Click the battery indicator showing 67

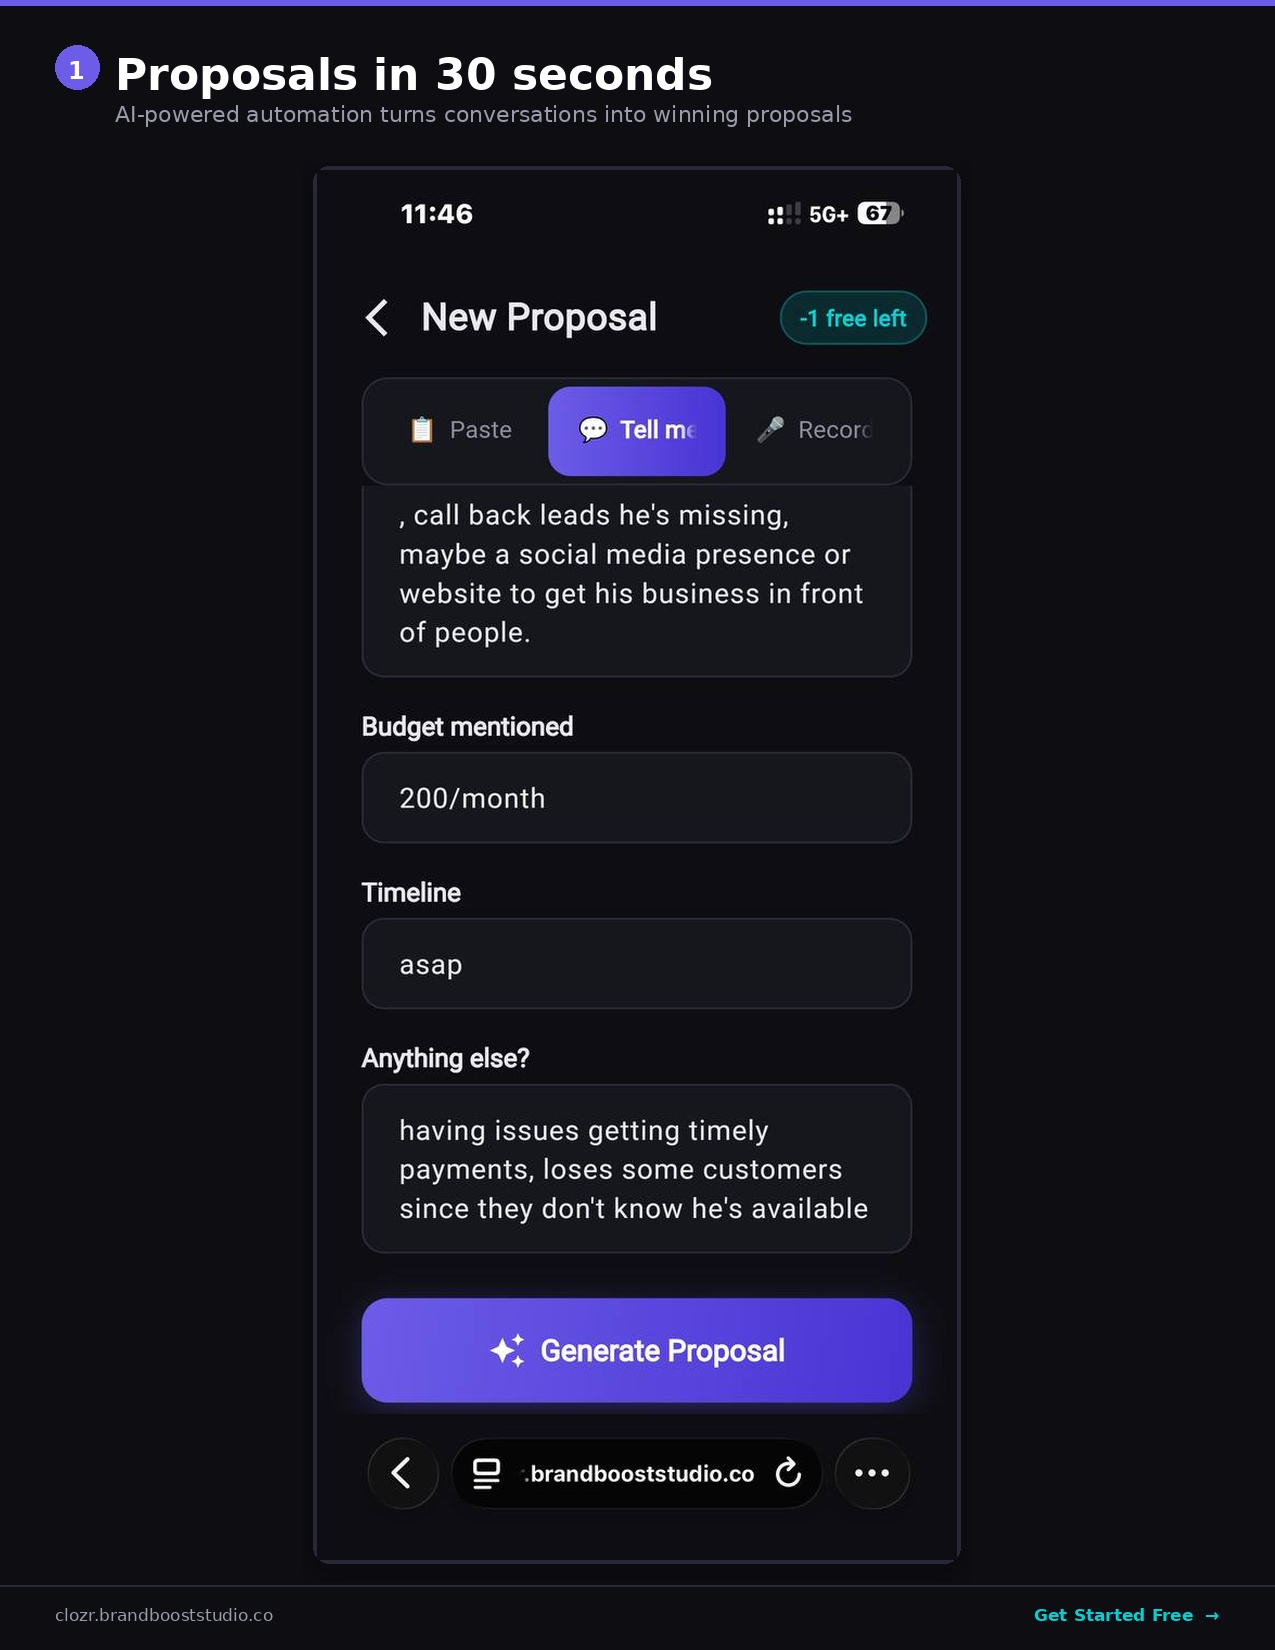coord(880,214)
